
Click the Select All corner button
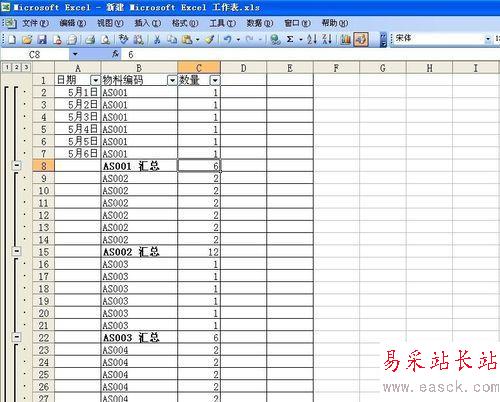(44, 68)
